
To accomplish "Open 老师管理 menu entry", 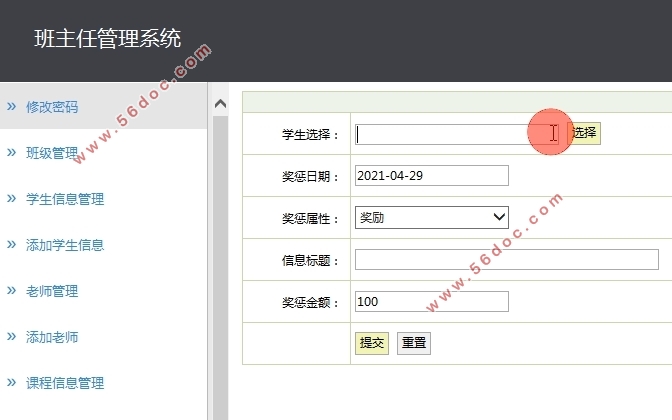I will [x=52, y=292].
